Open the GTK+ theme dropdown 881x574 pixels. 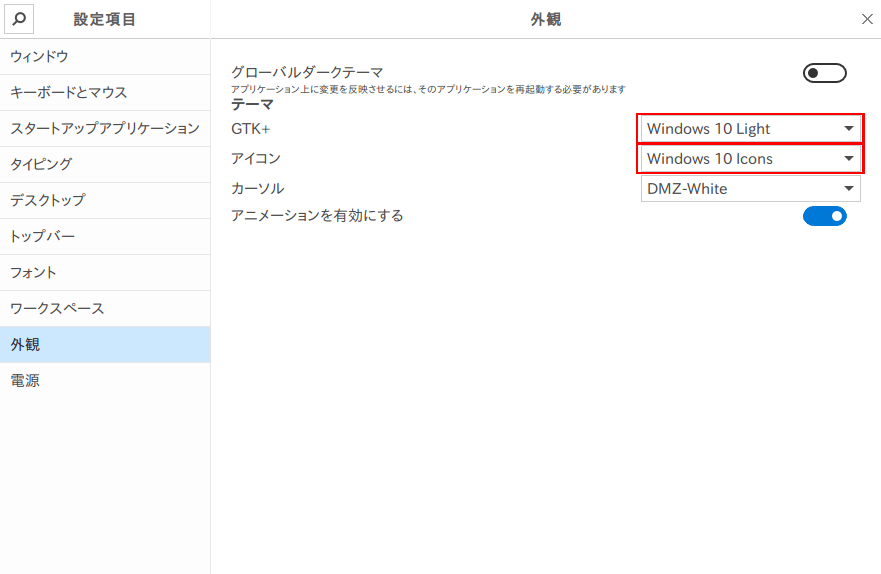pyautogui.click(x=750, y=129)
